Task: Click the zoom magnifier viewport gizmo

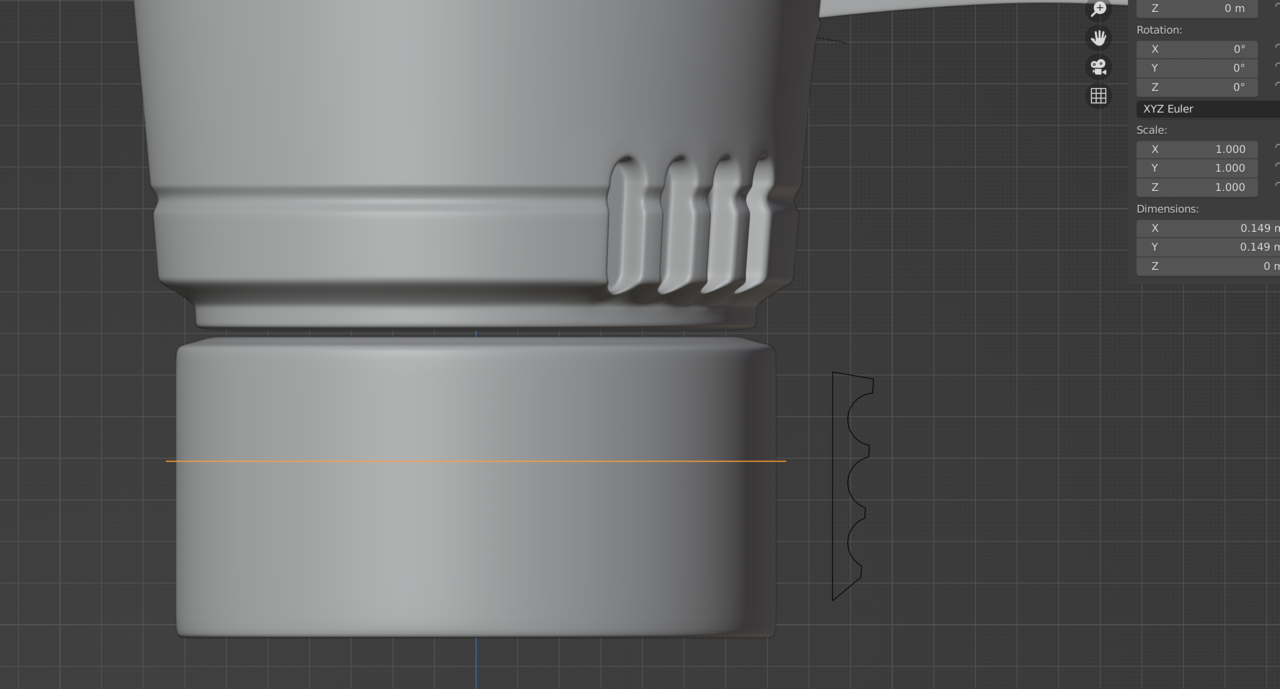Action: (1099, 9)
